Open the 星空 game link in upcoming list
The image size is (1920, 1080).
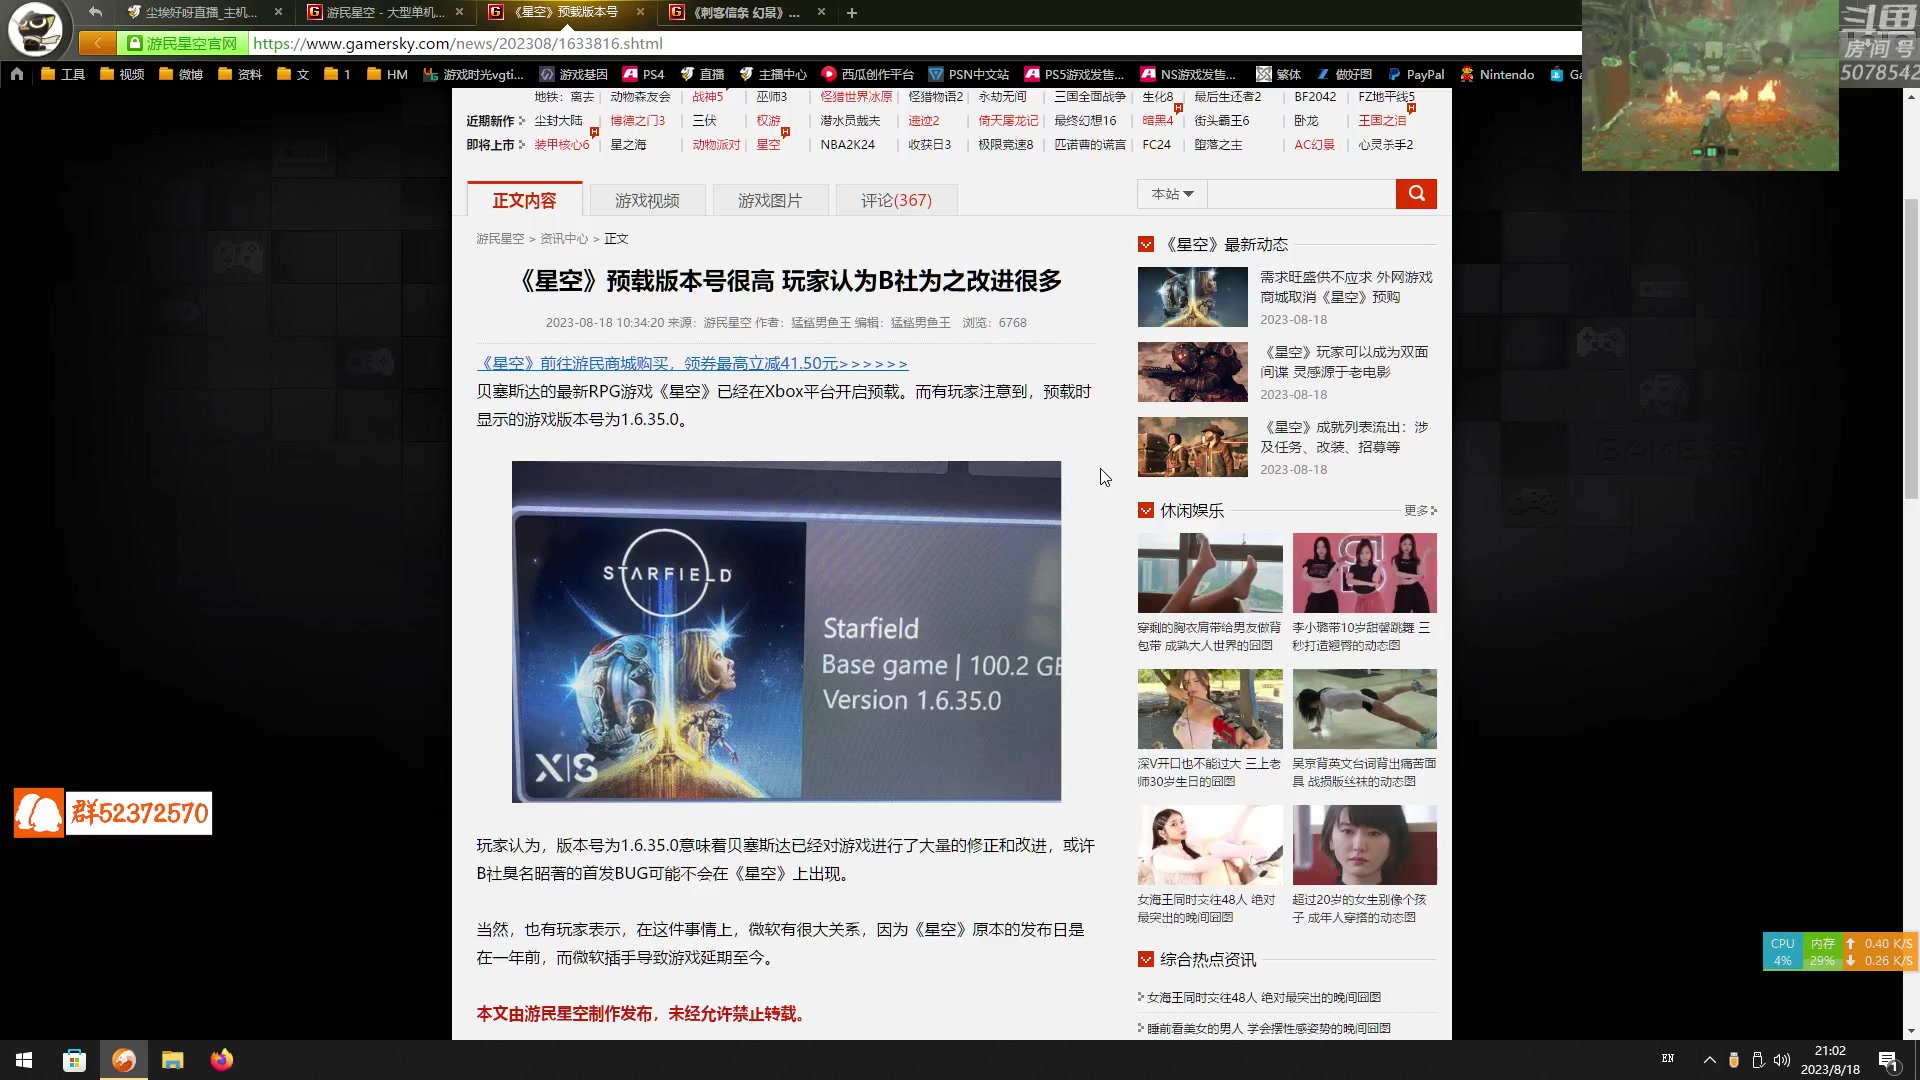pos(768,144)
